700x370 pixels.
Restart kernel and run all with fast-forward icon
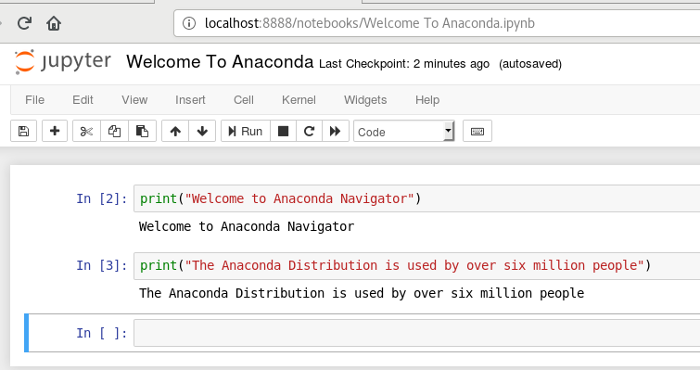(335, 131)
